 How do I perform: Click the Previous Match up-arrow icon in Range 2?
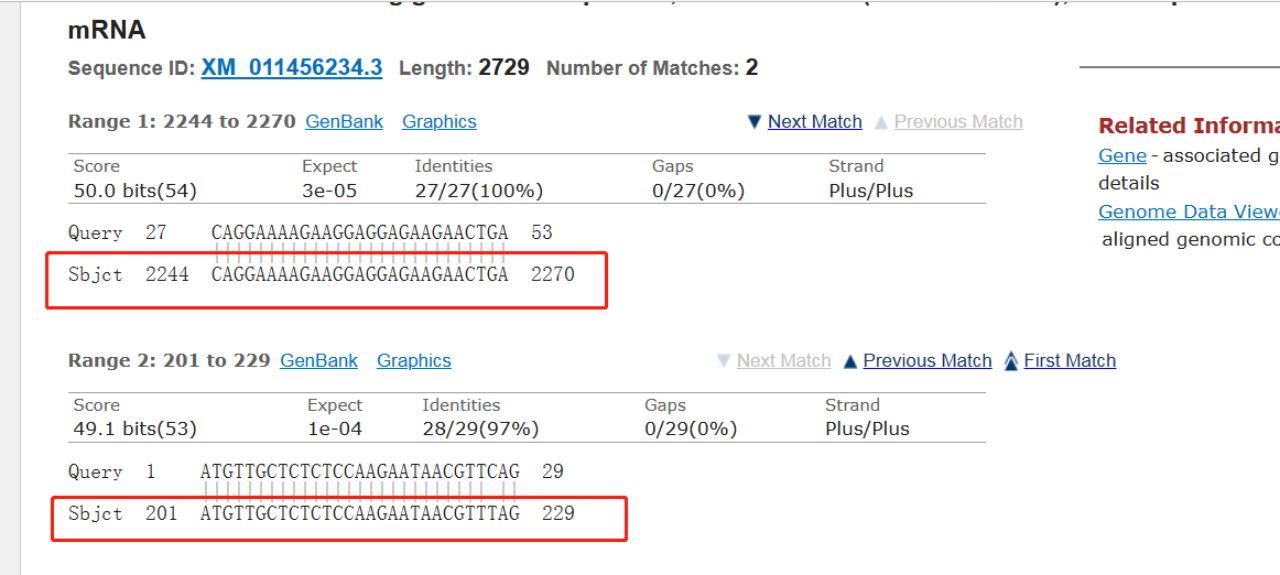click(x=850, y=361)
